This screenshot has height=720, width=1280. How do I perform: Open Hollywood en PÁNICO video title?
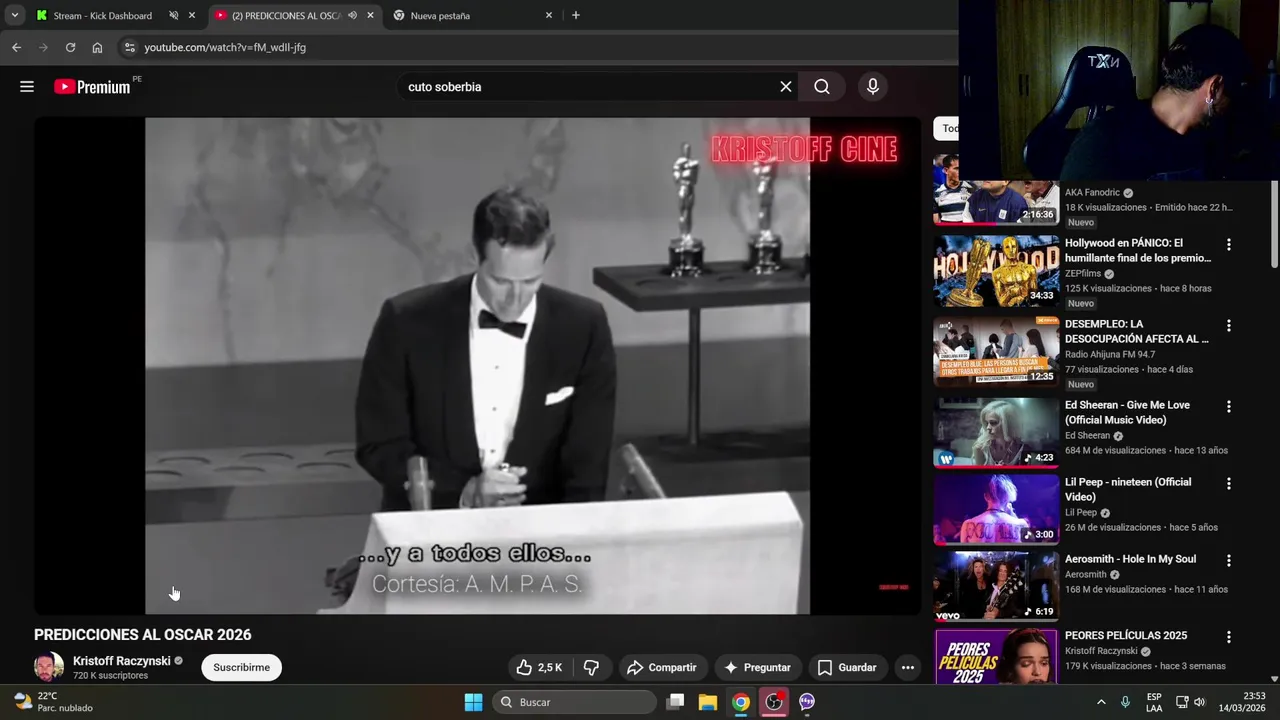[x=1138, y=250]
